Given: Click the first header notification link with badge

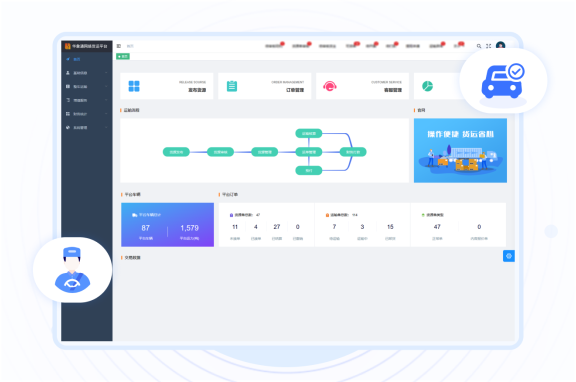Looking at the screenshot, I should pos(274,46).
